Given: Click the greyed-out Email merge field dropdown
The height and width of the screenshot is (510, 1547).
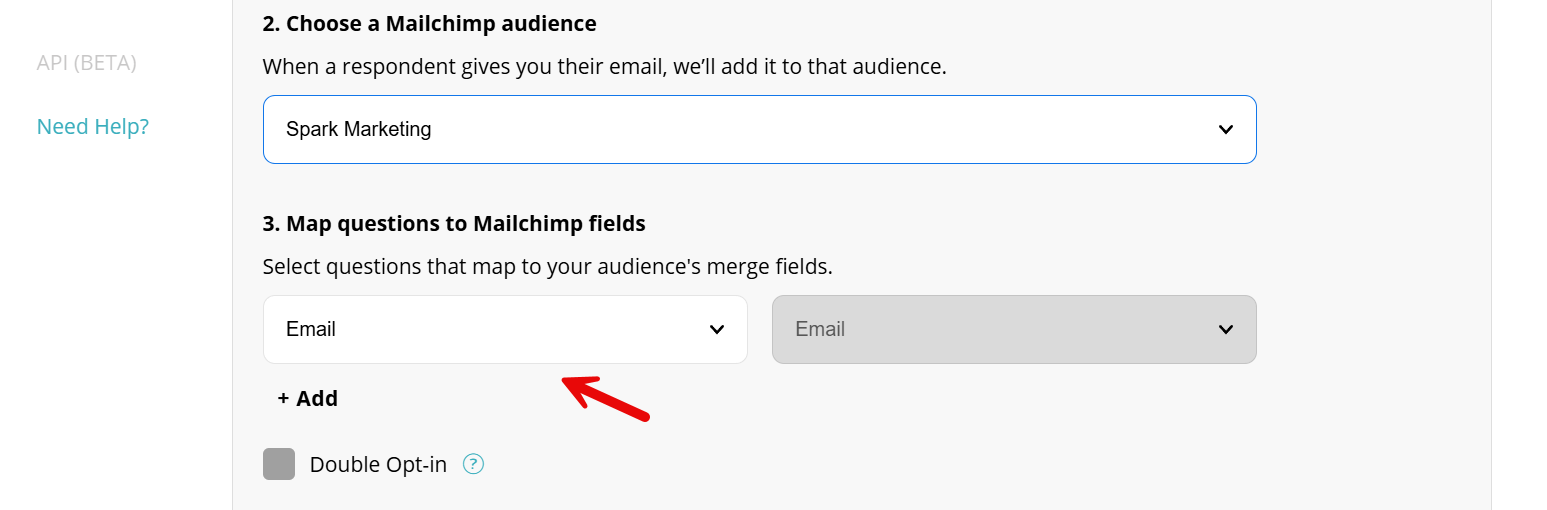Looking at the screenshot, I should tap(1013, 329).
